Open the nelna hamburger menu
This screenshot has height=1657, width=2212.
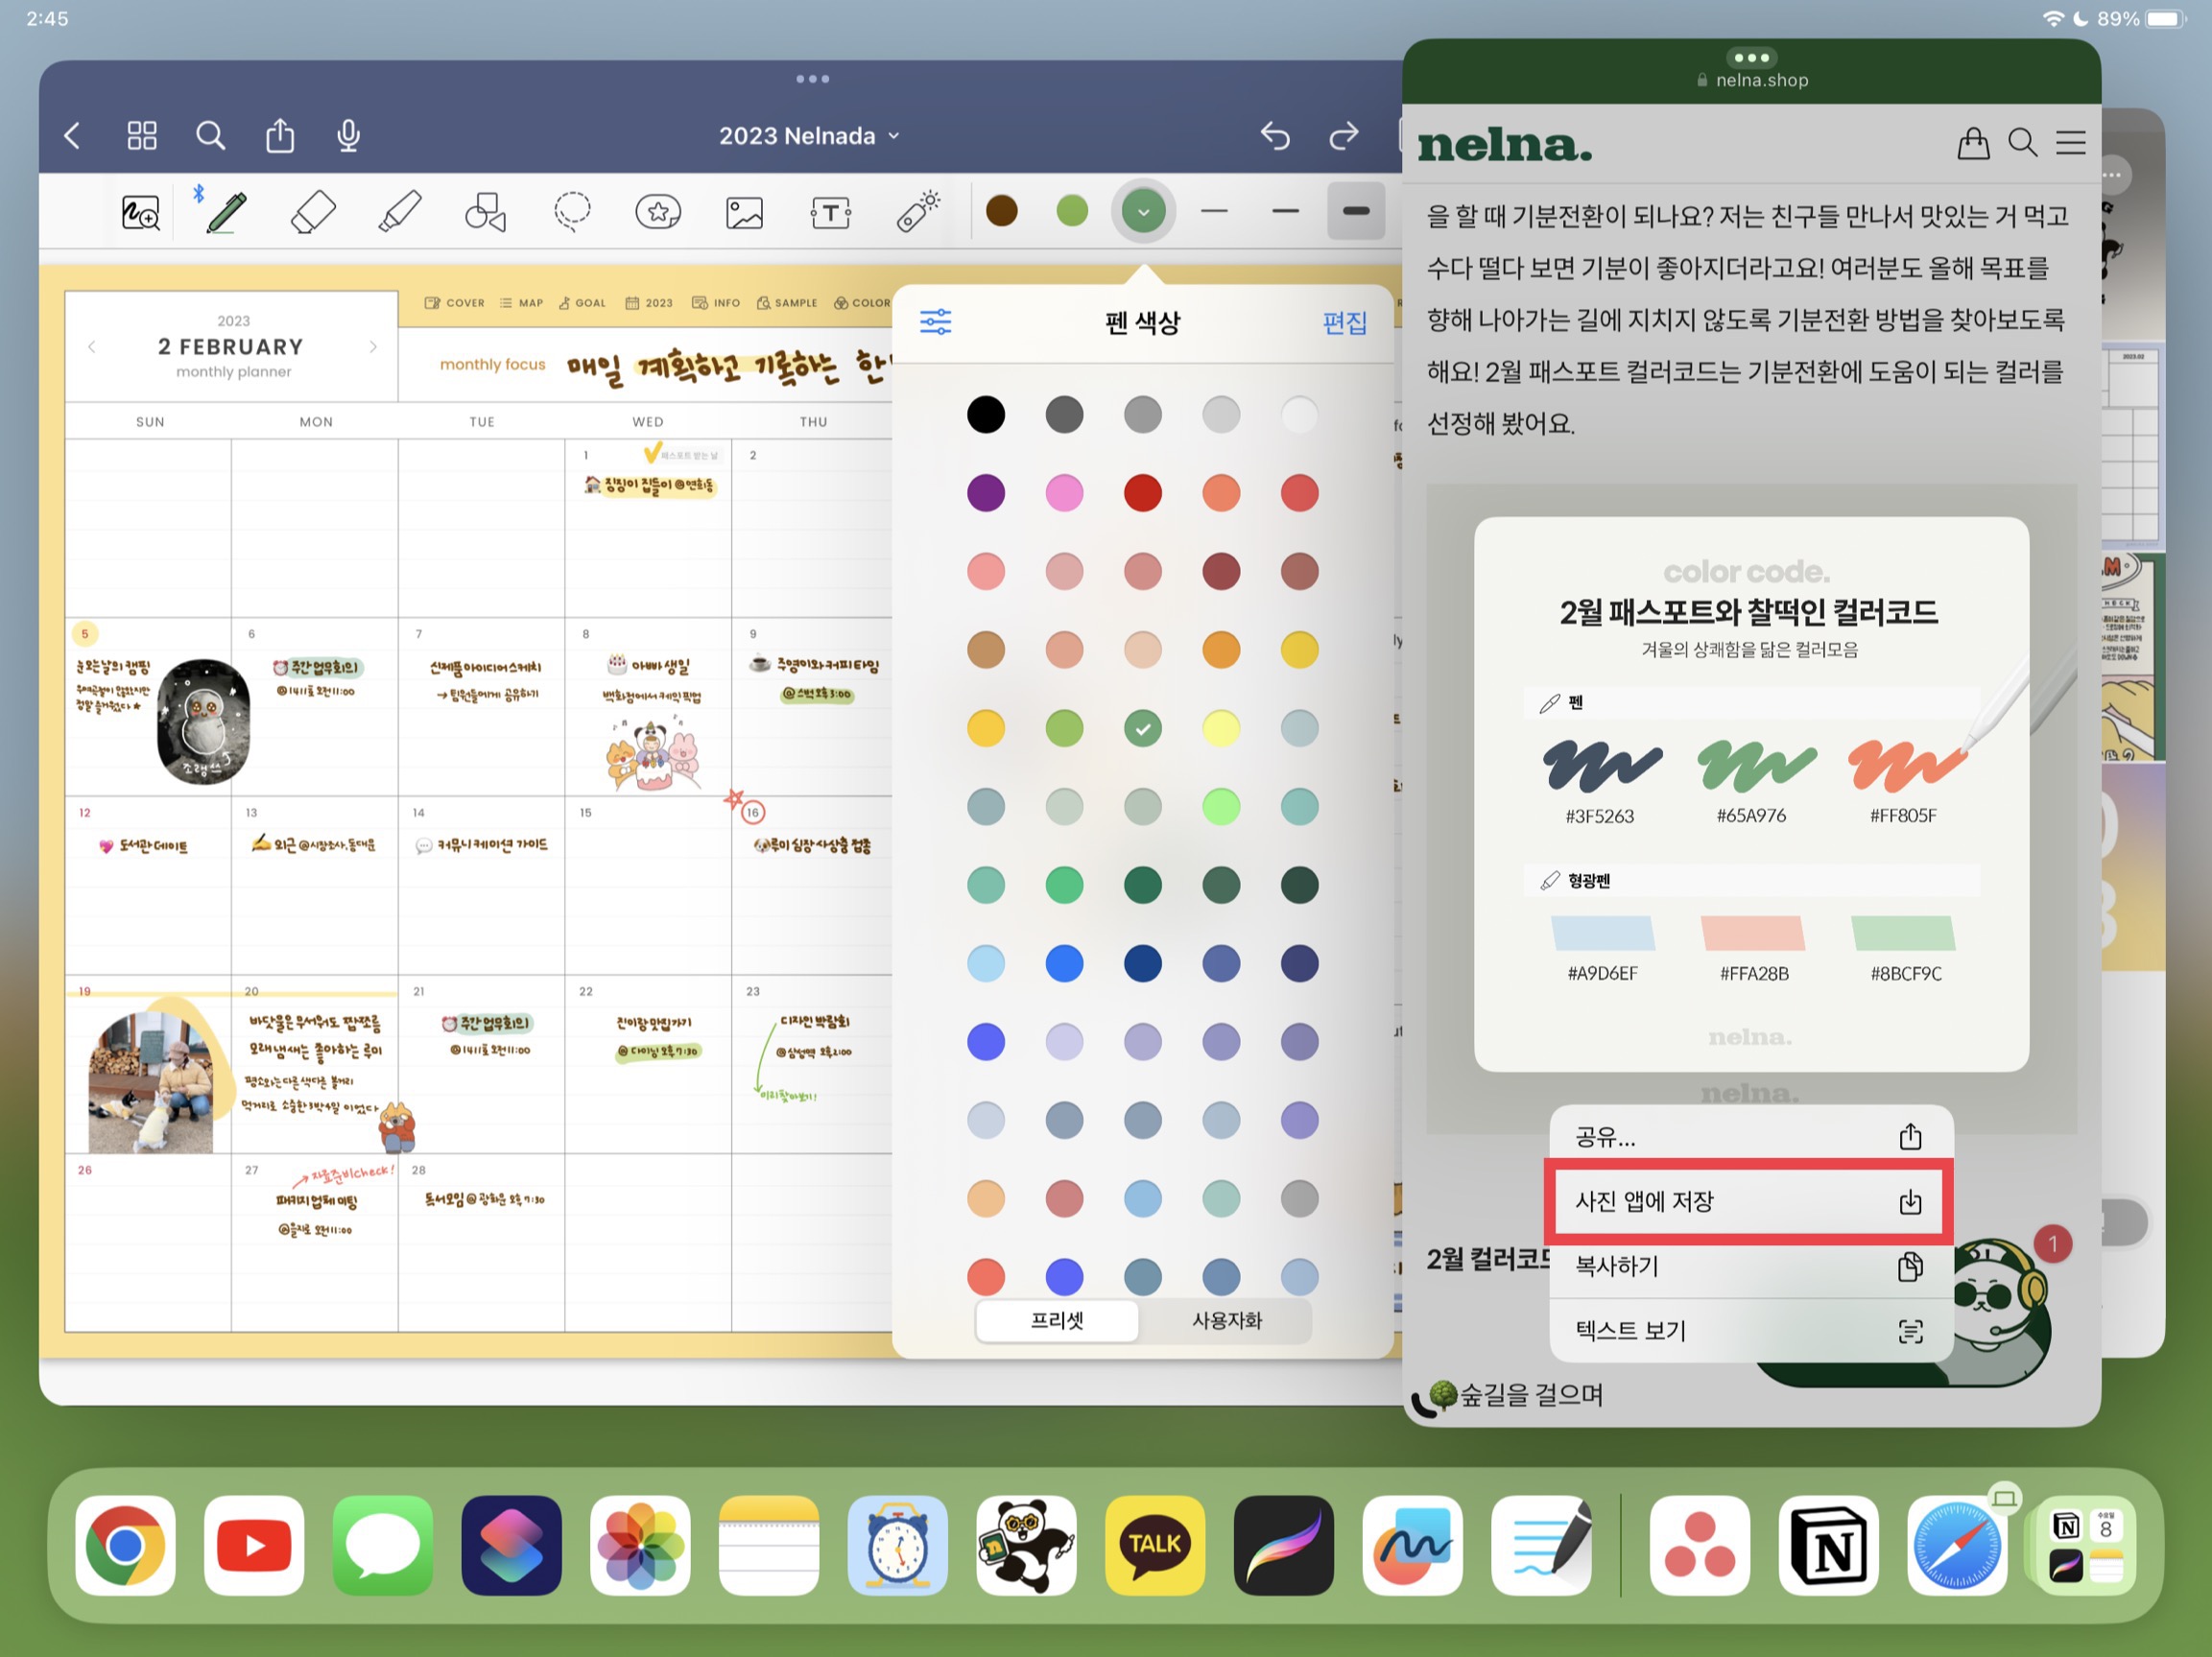(x=2070, y=143)
